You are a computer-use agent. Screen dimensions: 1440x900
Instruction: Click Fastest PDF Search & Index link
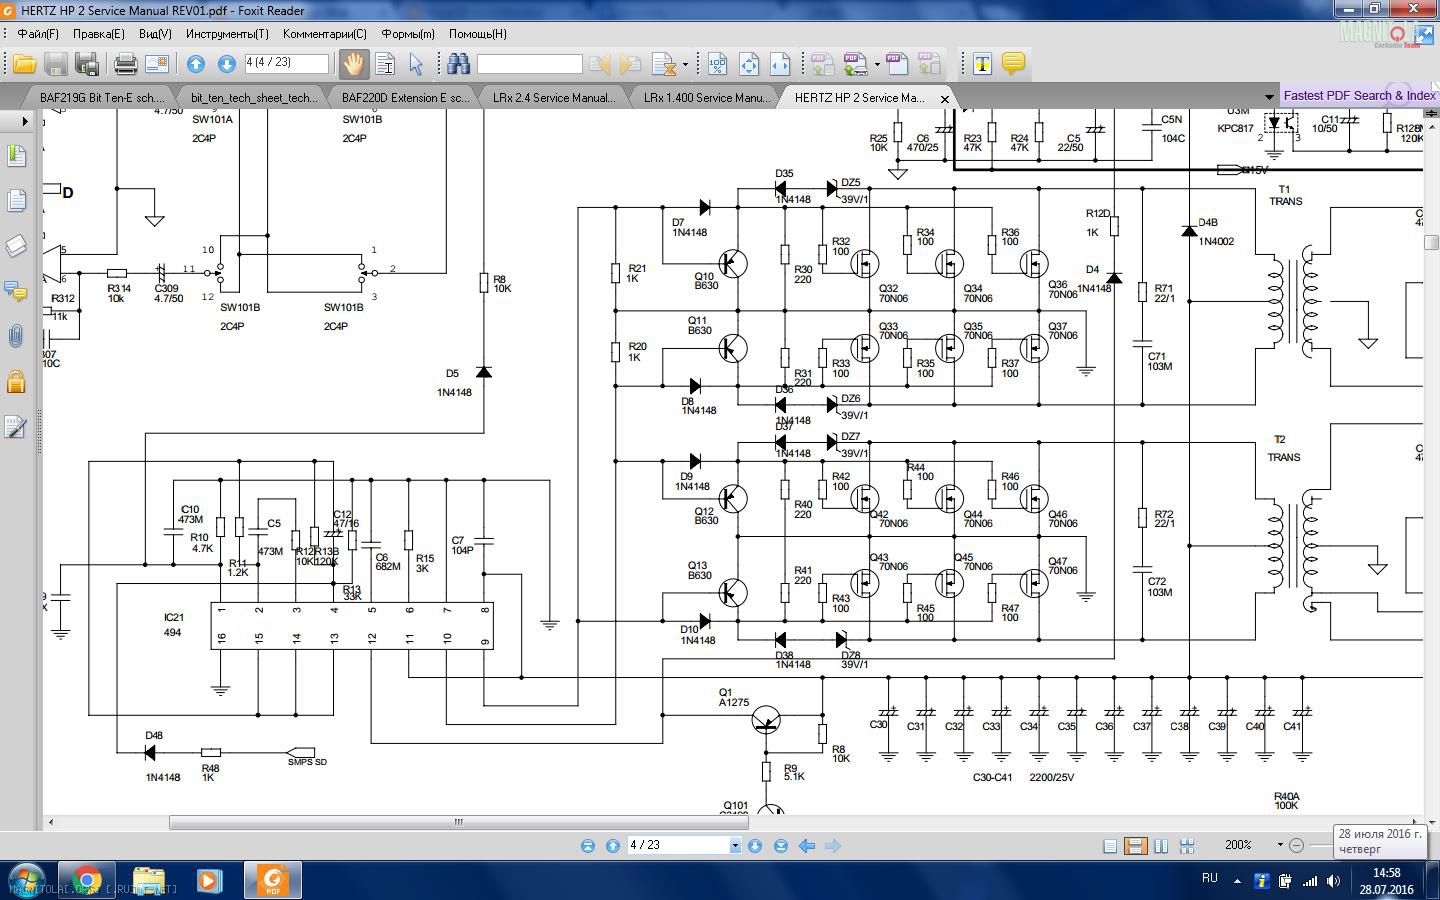tap(1359, 96)
